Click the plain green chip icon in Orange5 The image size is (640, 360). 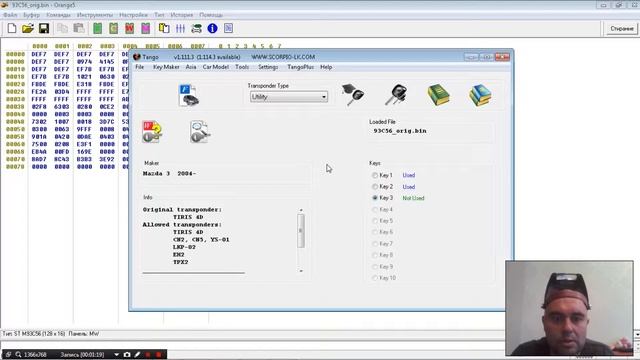click(x=98, y=28)
